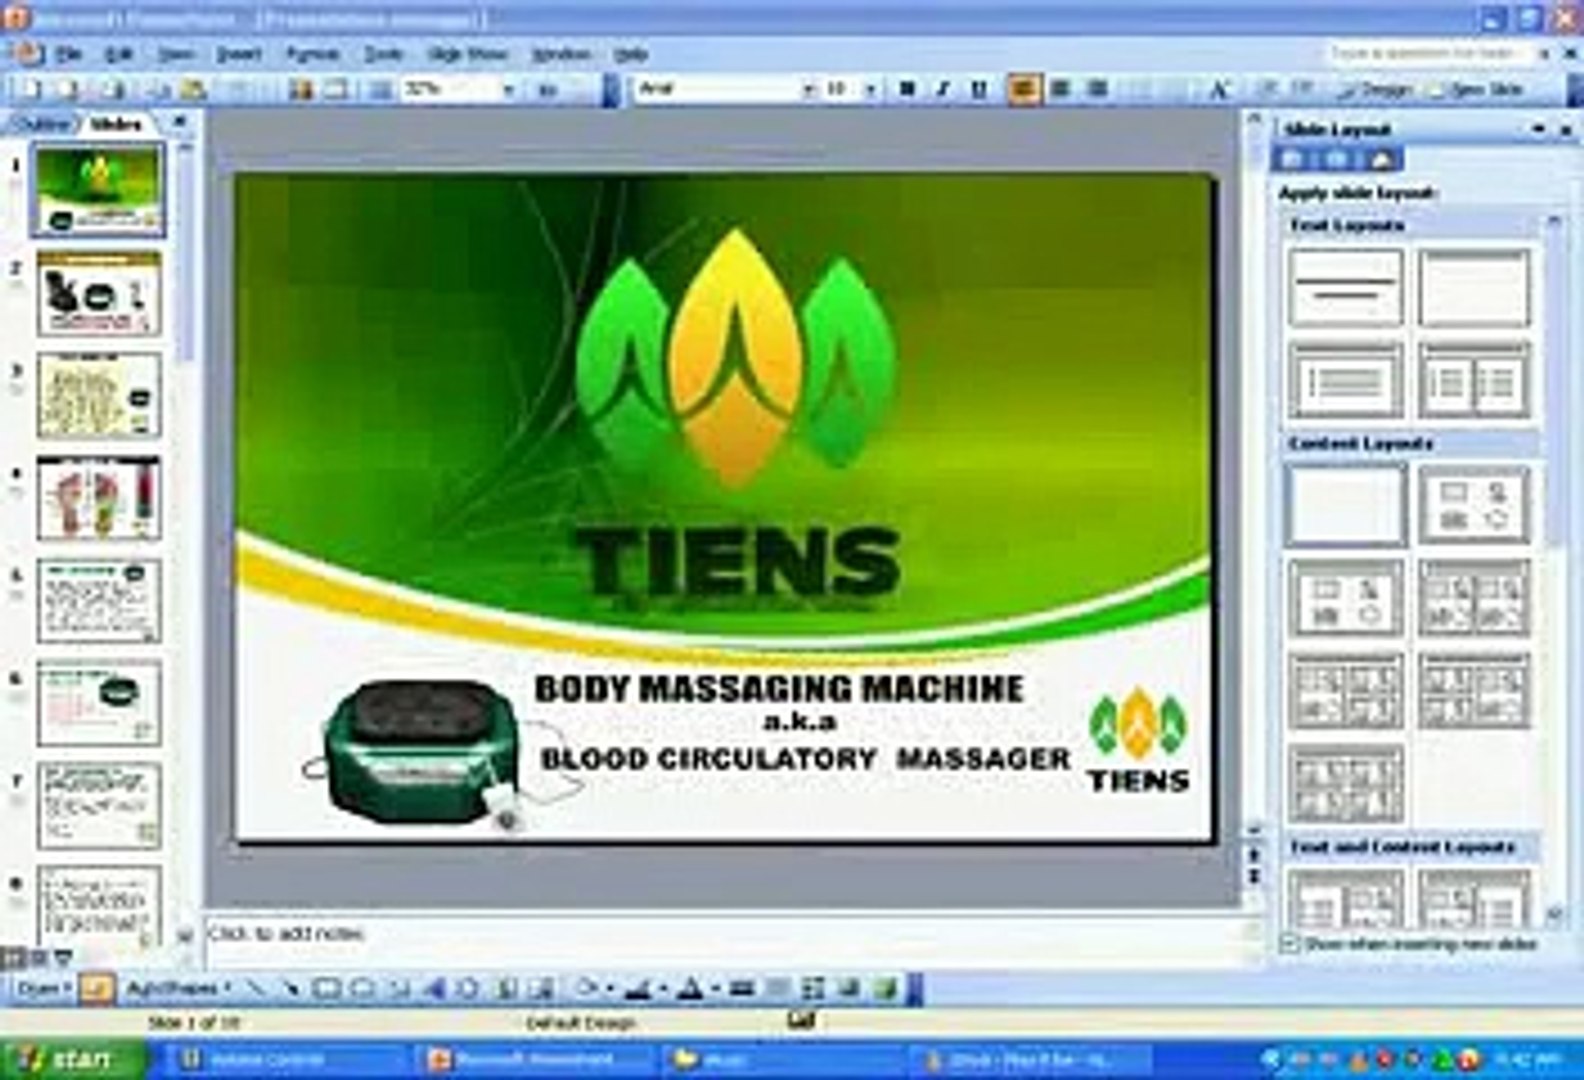This screenshot has width=1584, height=1080.
Task: Open the Slide Layout pane title dropdown
Action: pos(1539,129)
